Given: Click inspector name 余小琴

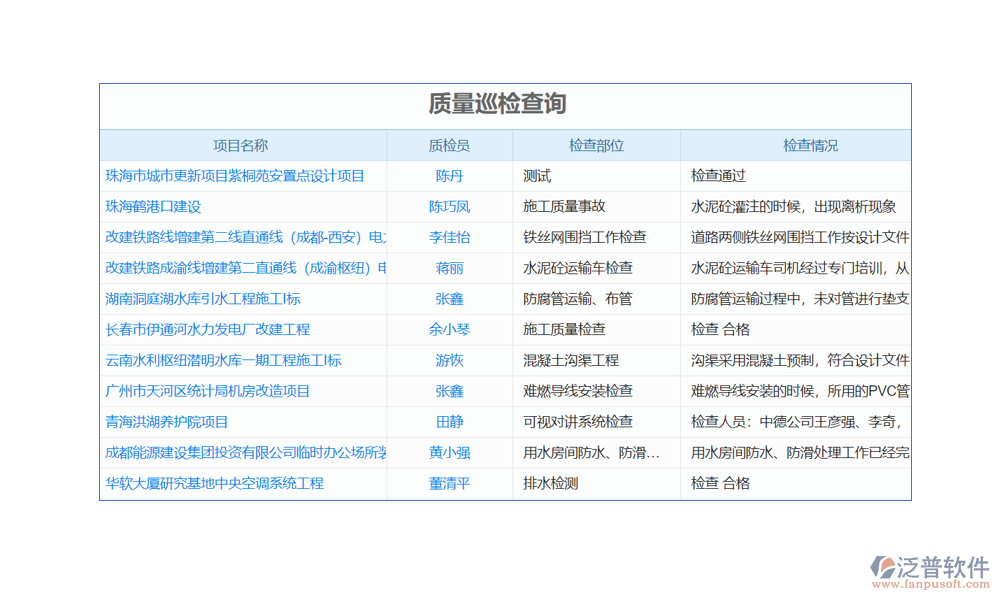Looking at the screenshot, I should pyautogui.click(x=449, y=329).
